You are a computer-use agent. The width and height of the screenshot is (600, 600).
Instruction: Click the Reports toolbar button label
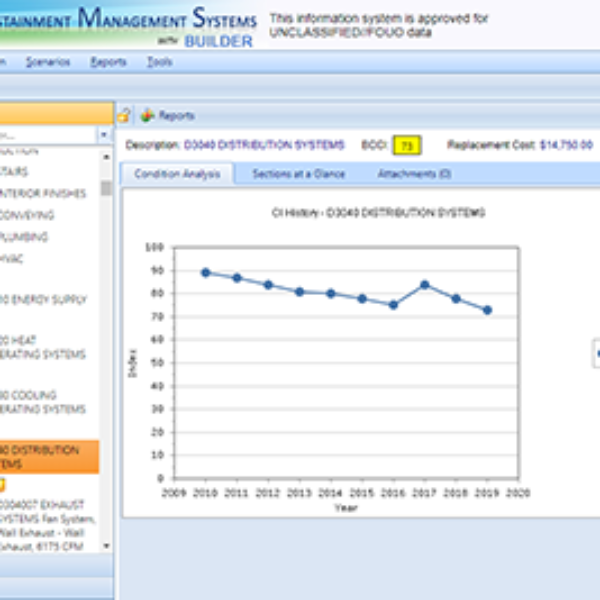pos(176,116)
